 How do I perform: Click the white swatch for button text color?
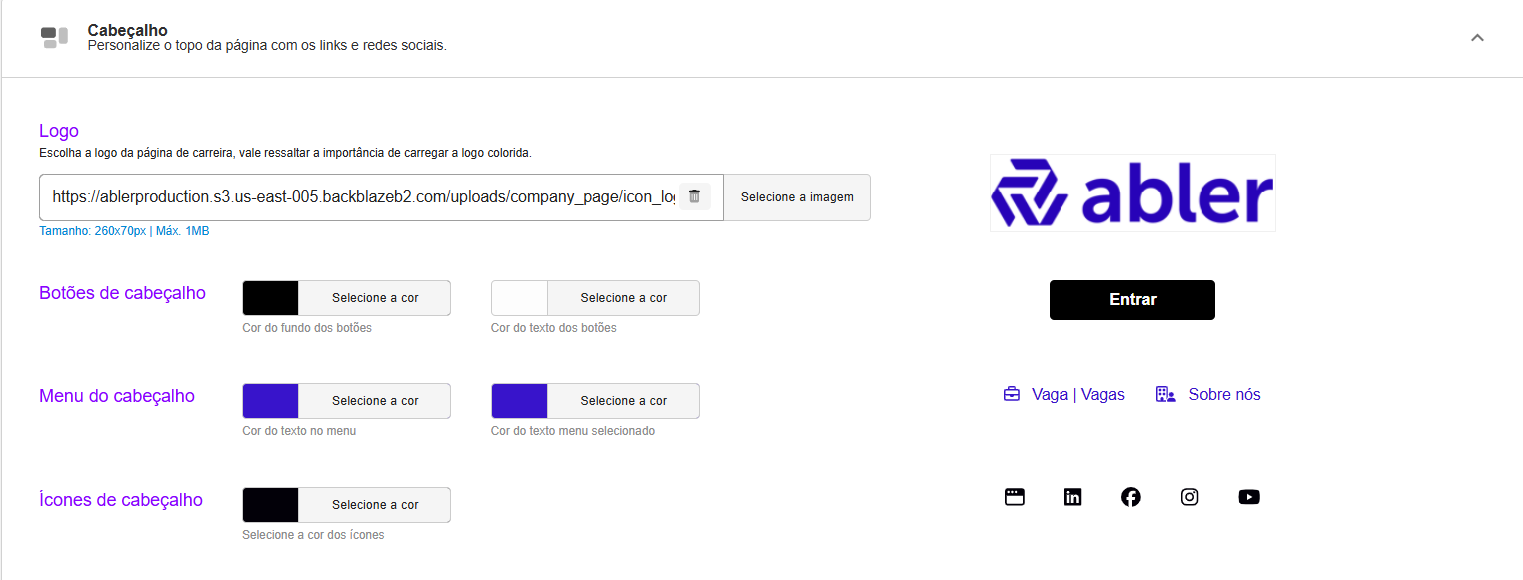520,298
